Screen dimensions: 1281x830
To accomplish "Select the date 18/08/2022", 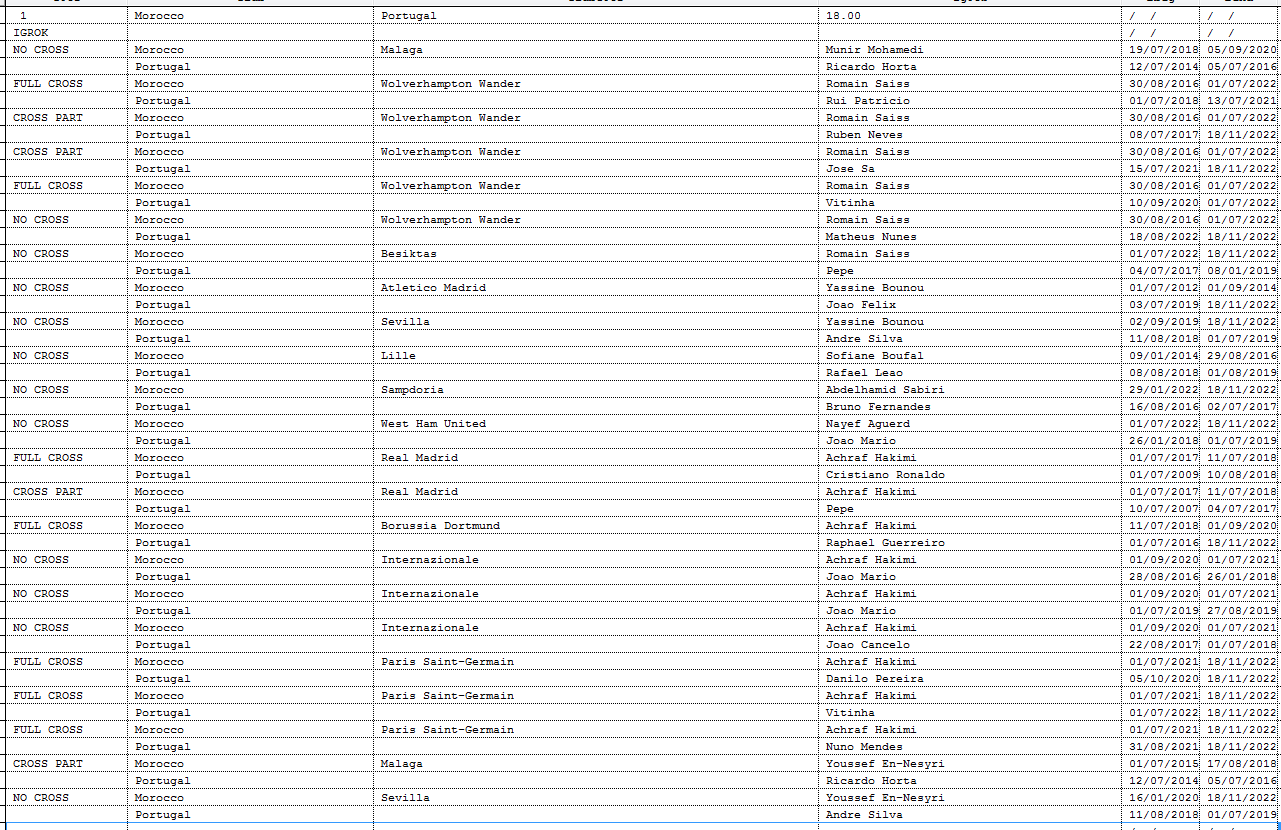I will 1163,237.
